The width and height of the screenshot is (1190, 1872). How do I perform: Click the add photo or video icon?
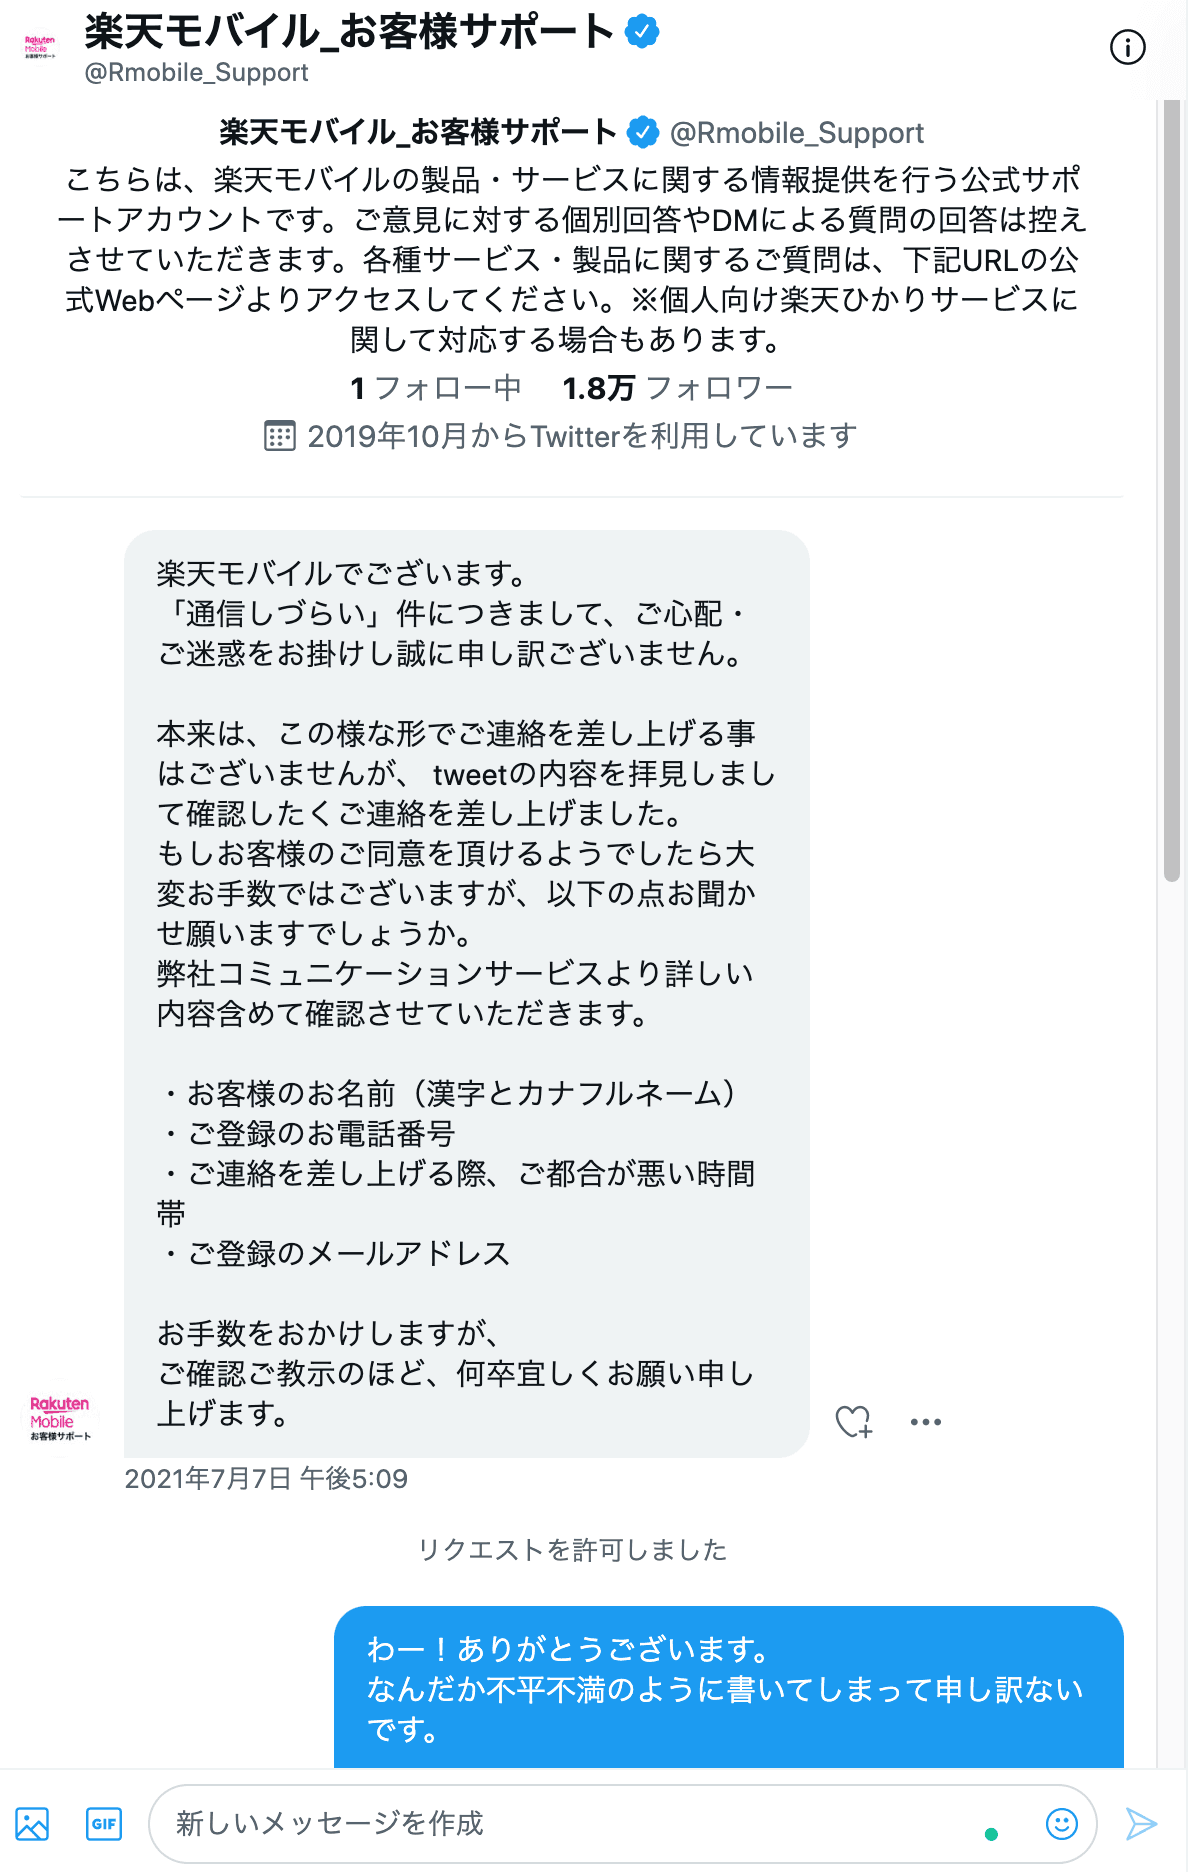(x=32, y=1824)
